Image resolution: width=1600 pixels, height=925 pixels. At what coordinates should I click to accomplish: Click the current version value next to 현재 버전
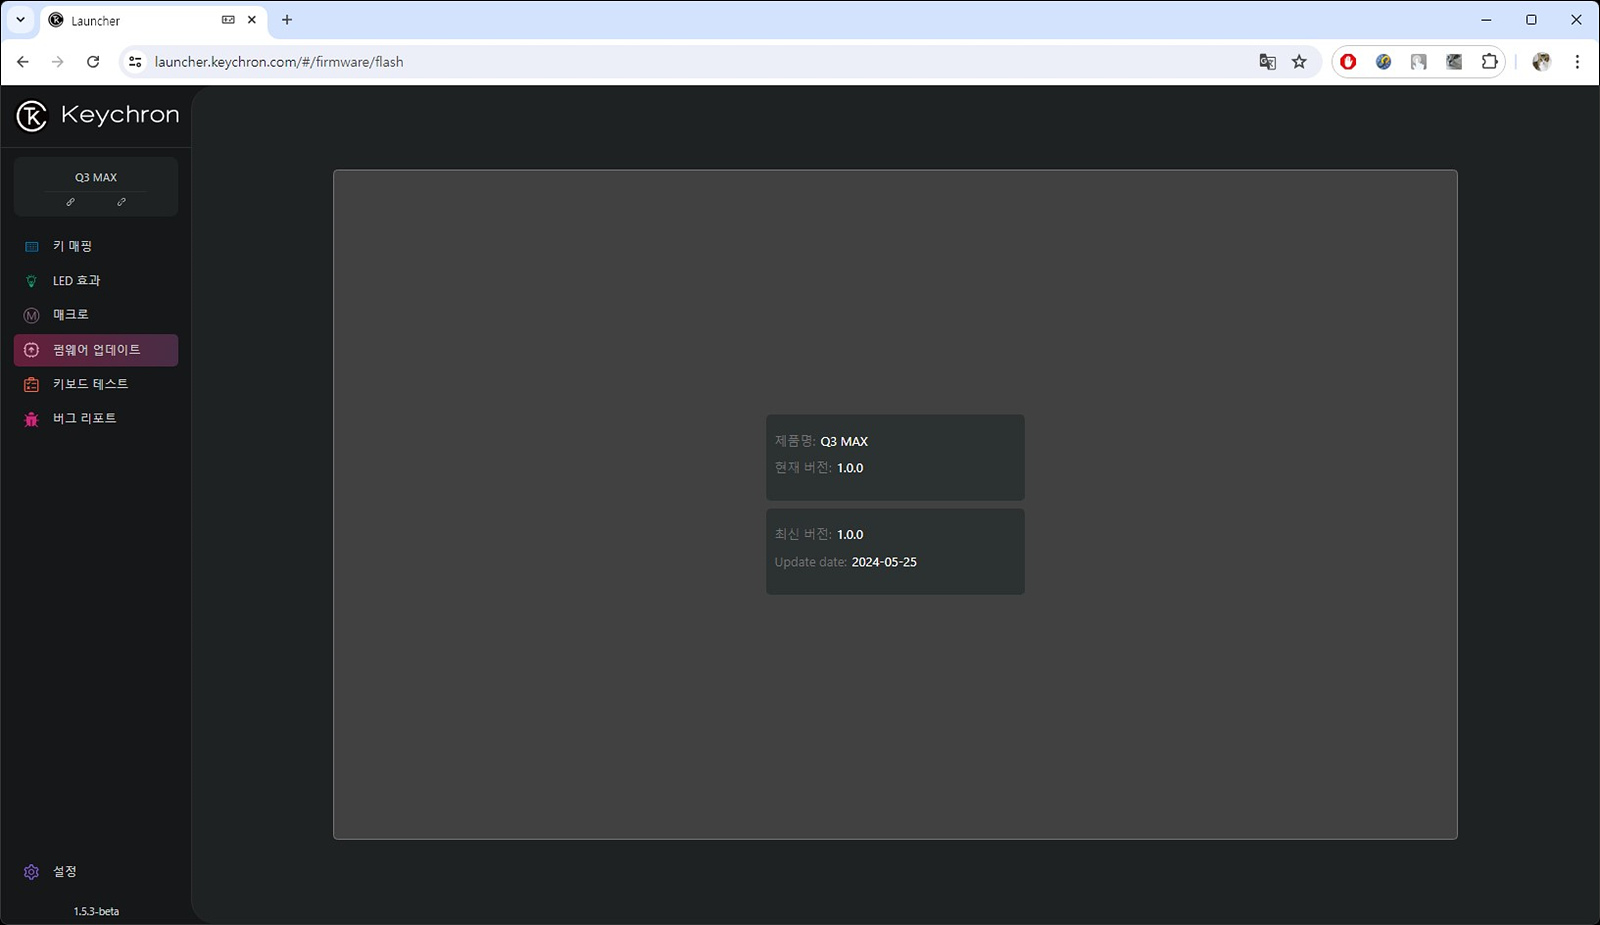coord(850,468)
